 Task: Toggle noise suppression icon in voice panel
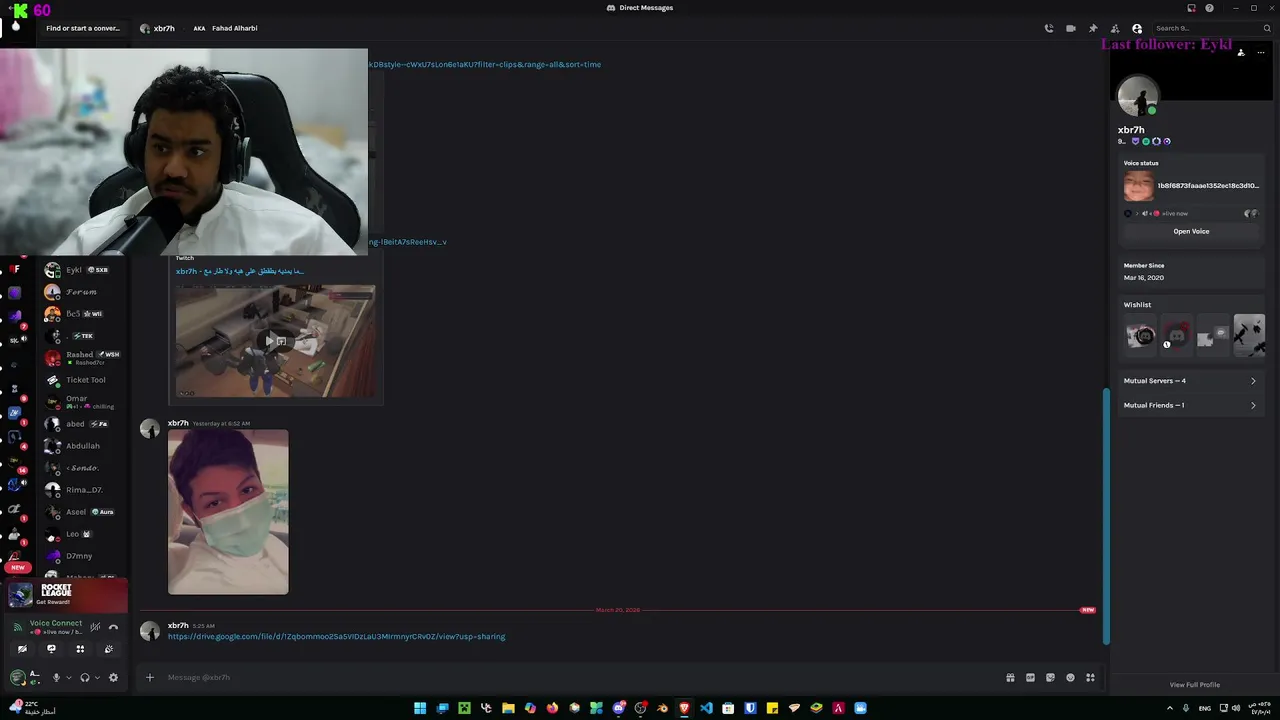coord(95,627)
